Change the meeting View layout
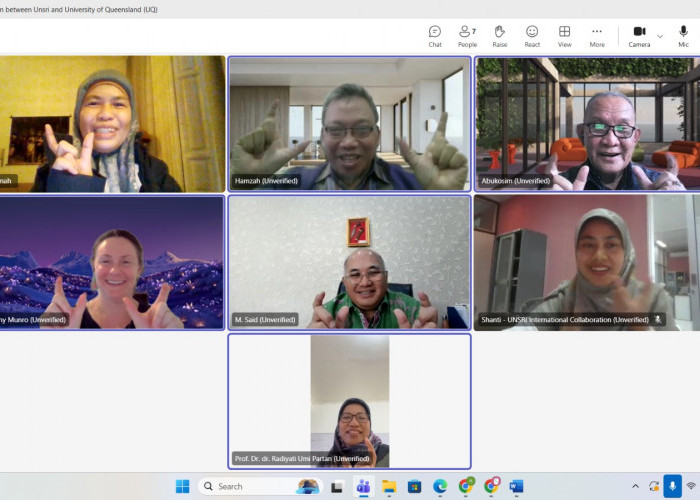Screen dimensions: 700x500 [564, 36]
